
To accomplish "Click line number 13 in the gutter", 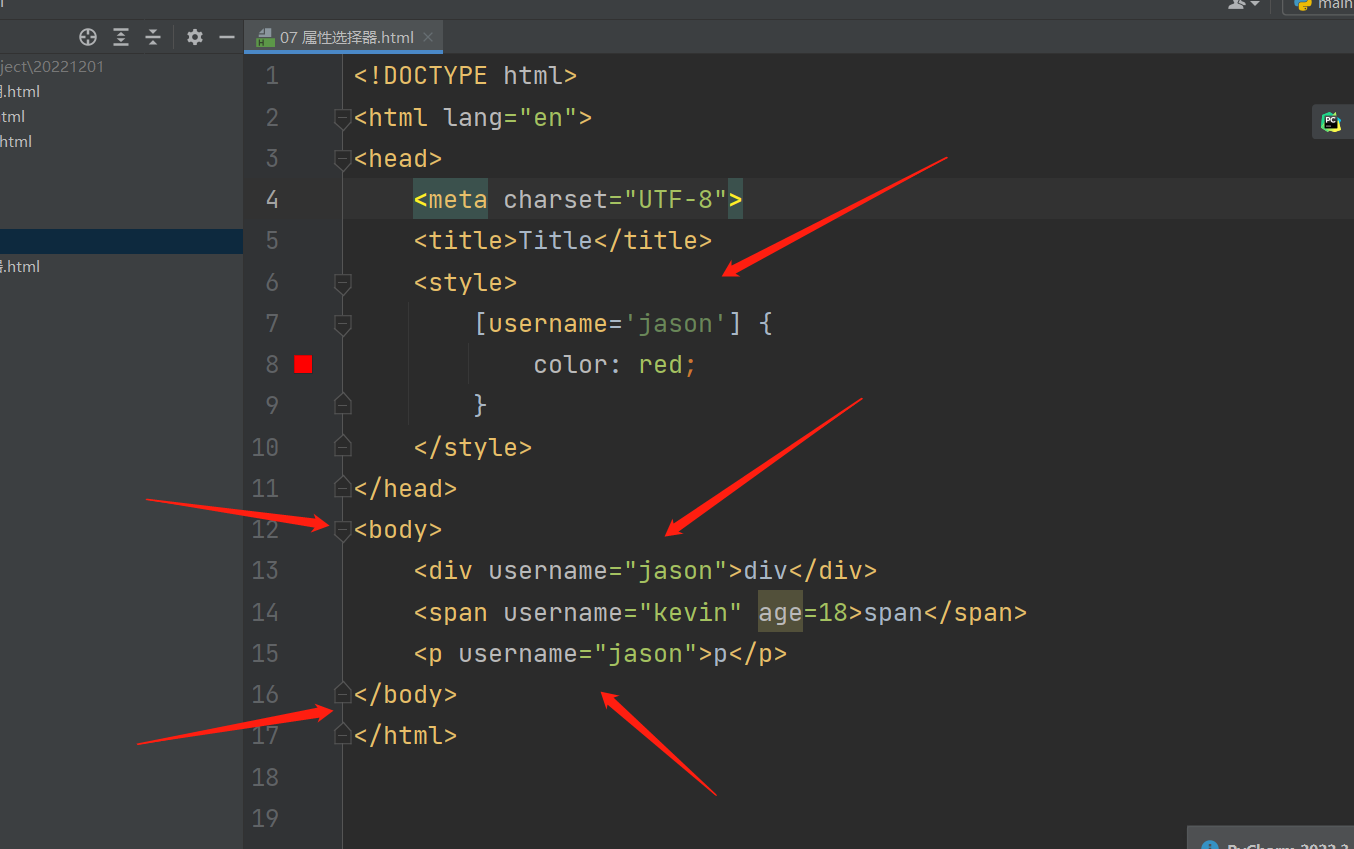I will click(x=265, y=570).
